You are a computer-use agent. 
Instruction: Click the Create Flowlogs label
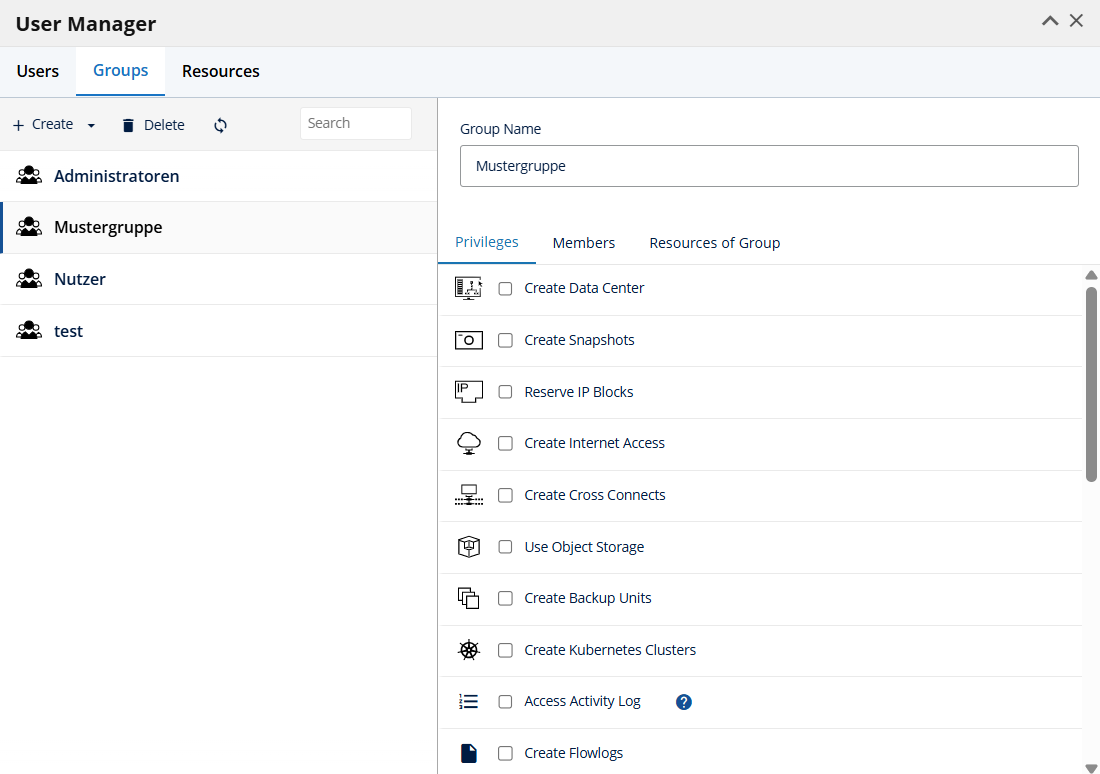click(x=574, y=754)
